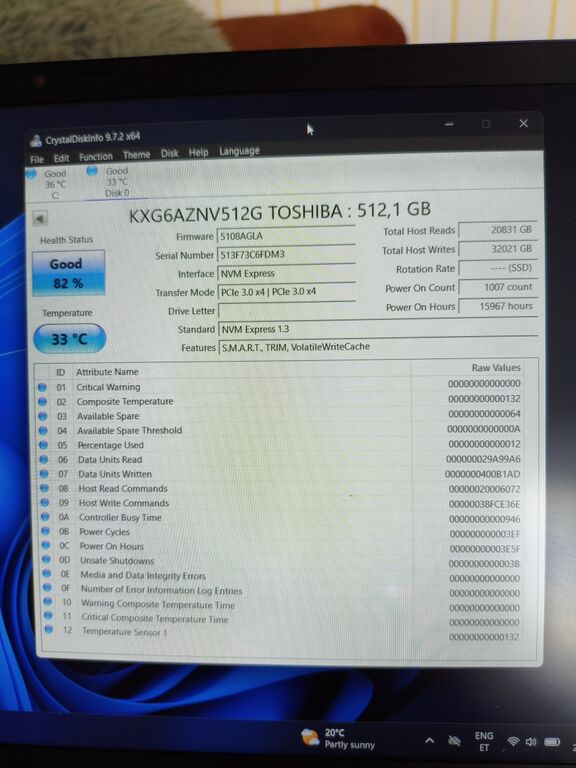
Task: Open the File menu
Action: pyautogui.click(x=37, y=159)
